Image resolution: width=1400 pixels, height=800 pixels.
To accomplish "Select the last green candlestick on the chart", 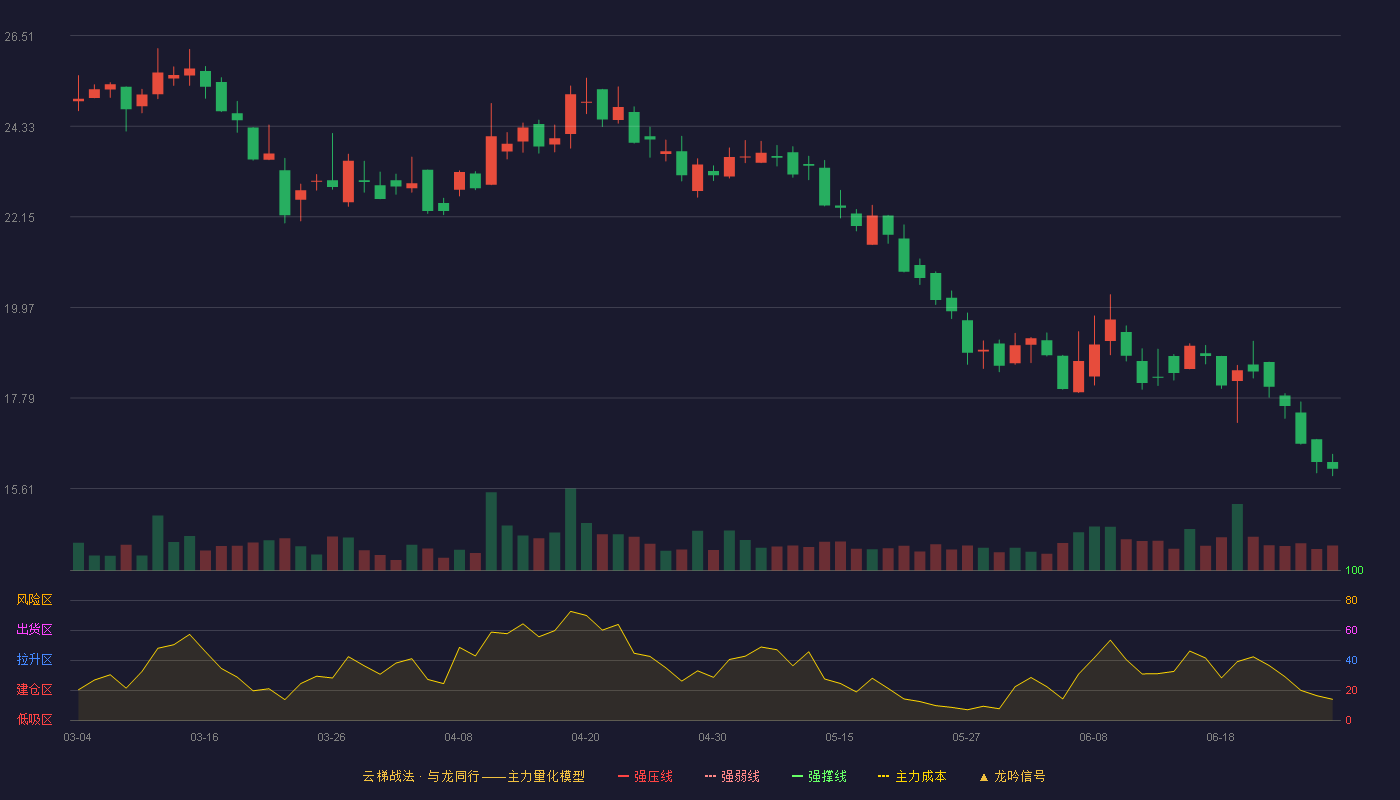I will pyautogui.click(x=1332, y=465).
